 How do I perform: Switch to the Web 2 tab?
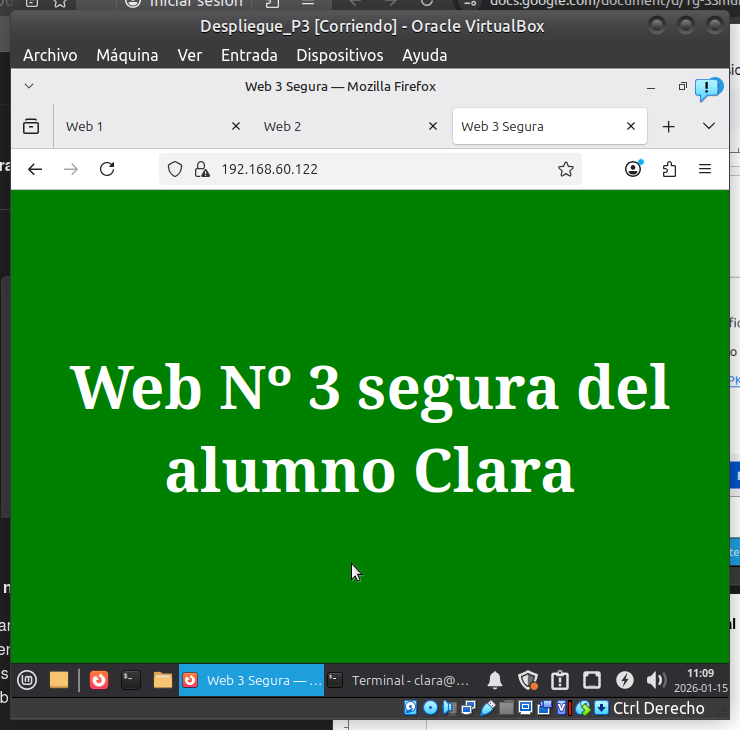[x=340, y=126]
